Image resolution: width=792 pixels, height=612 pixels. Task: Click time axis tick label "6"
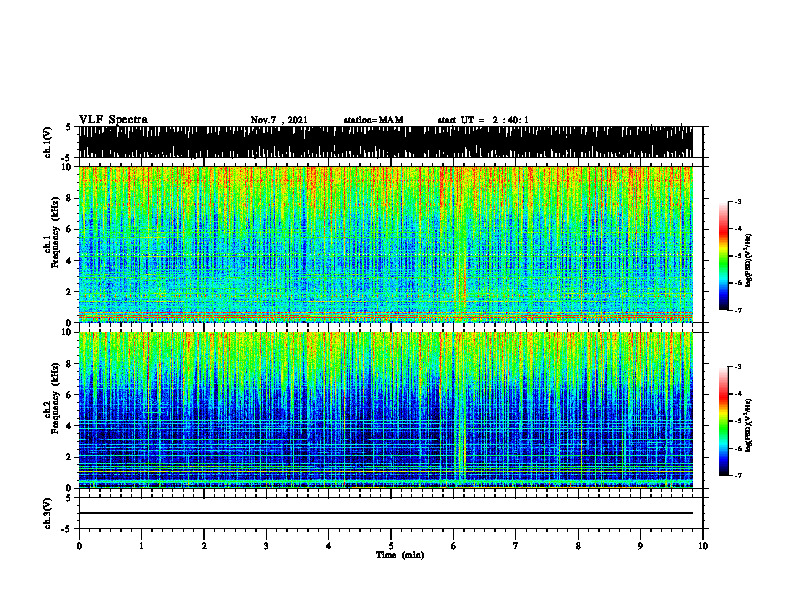454,546
